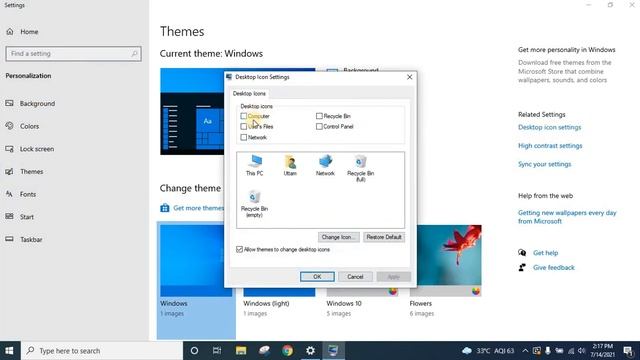Open the Desktop icon settings link
The height and width of the screenshot is (360, 640).
(x=549, y=127)
